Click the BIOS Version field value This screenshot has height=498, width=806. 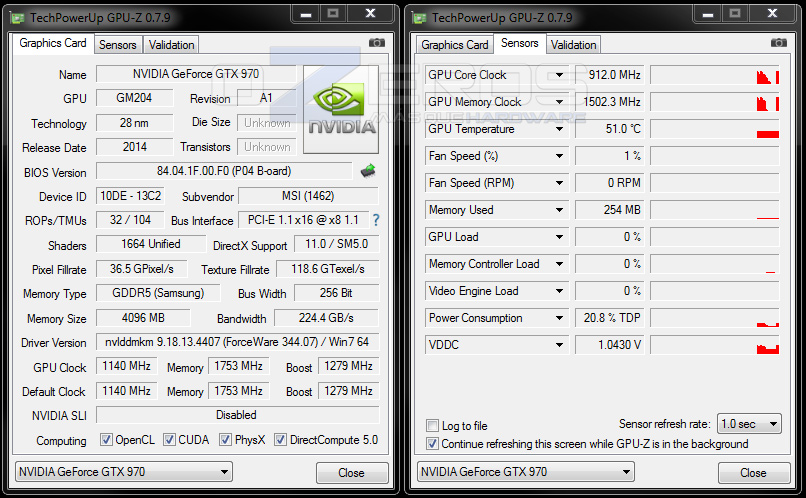224,171
